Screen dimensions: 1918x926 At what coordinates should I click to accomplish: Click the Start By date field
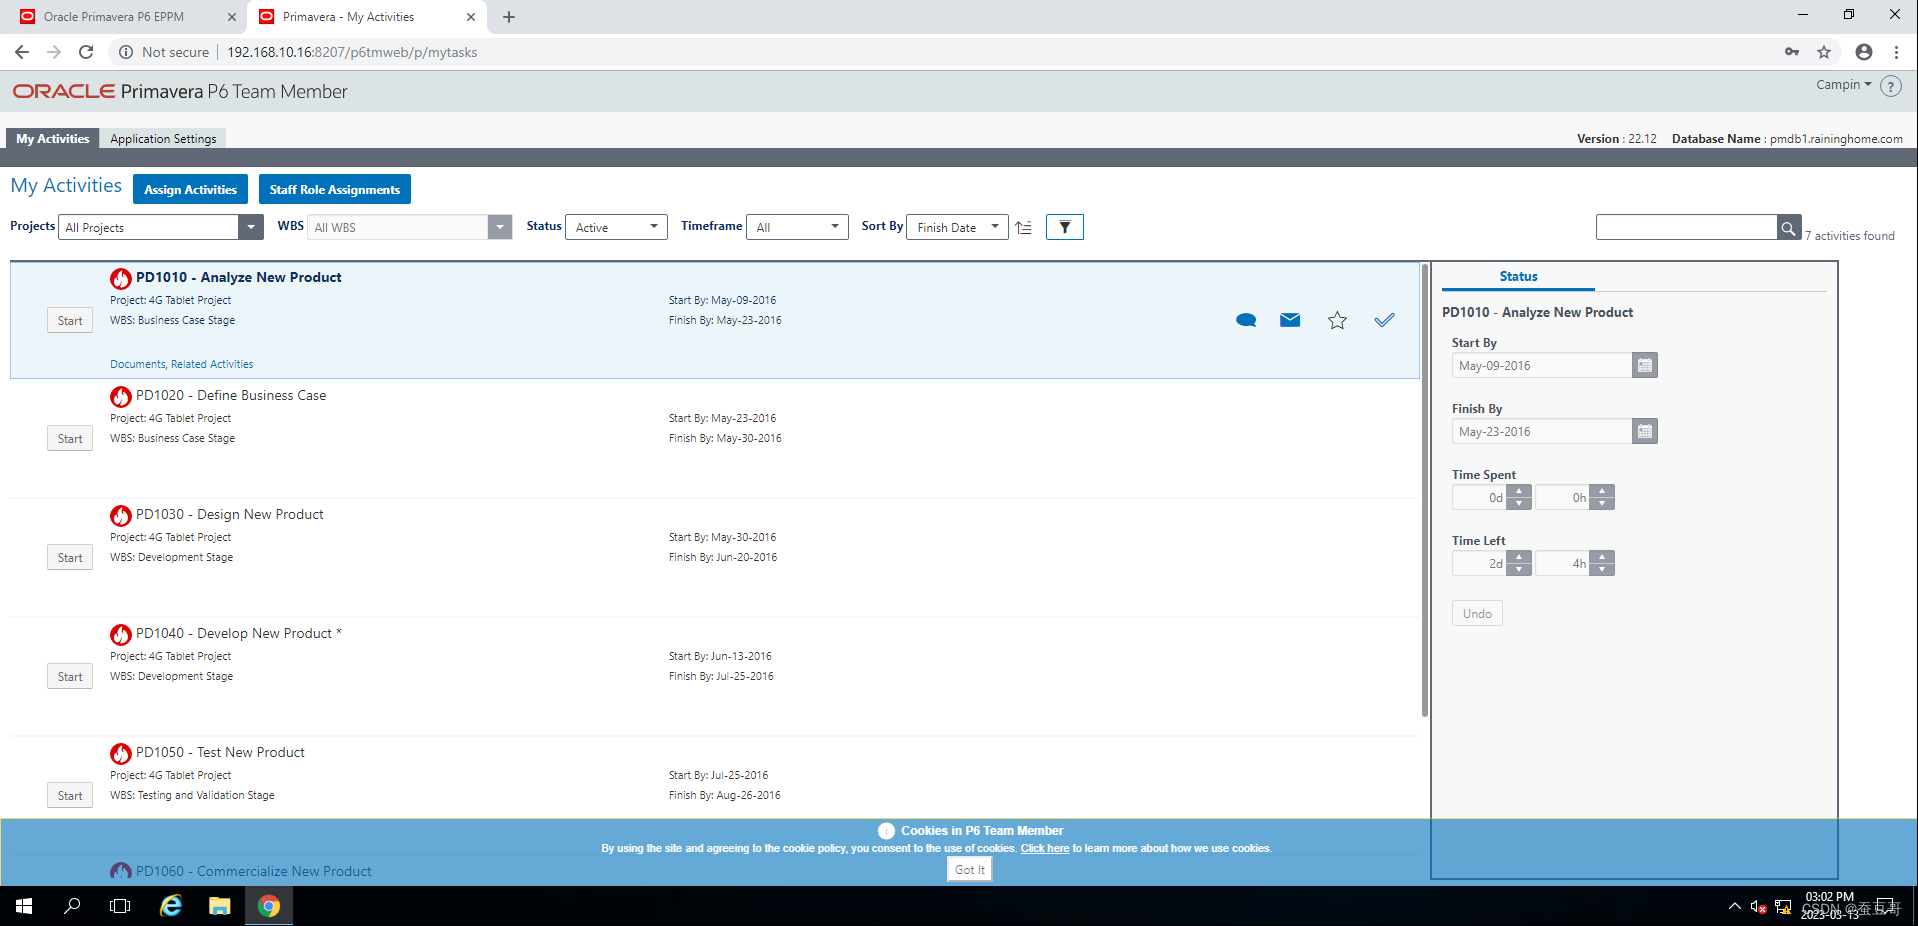click(x=1542, y=365)
